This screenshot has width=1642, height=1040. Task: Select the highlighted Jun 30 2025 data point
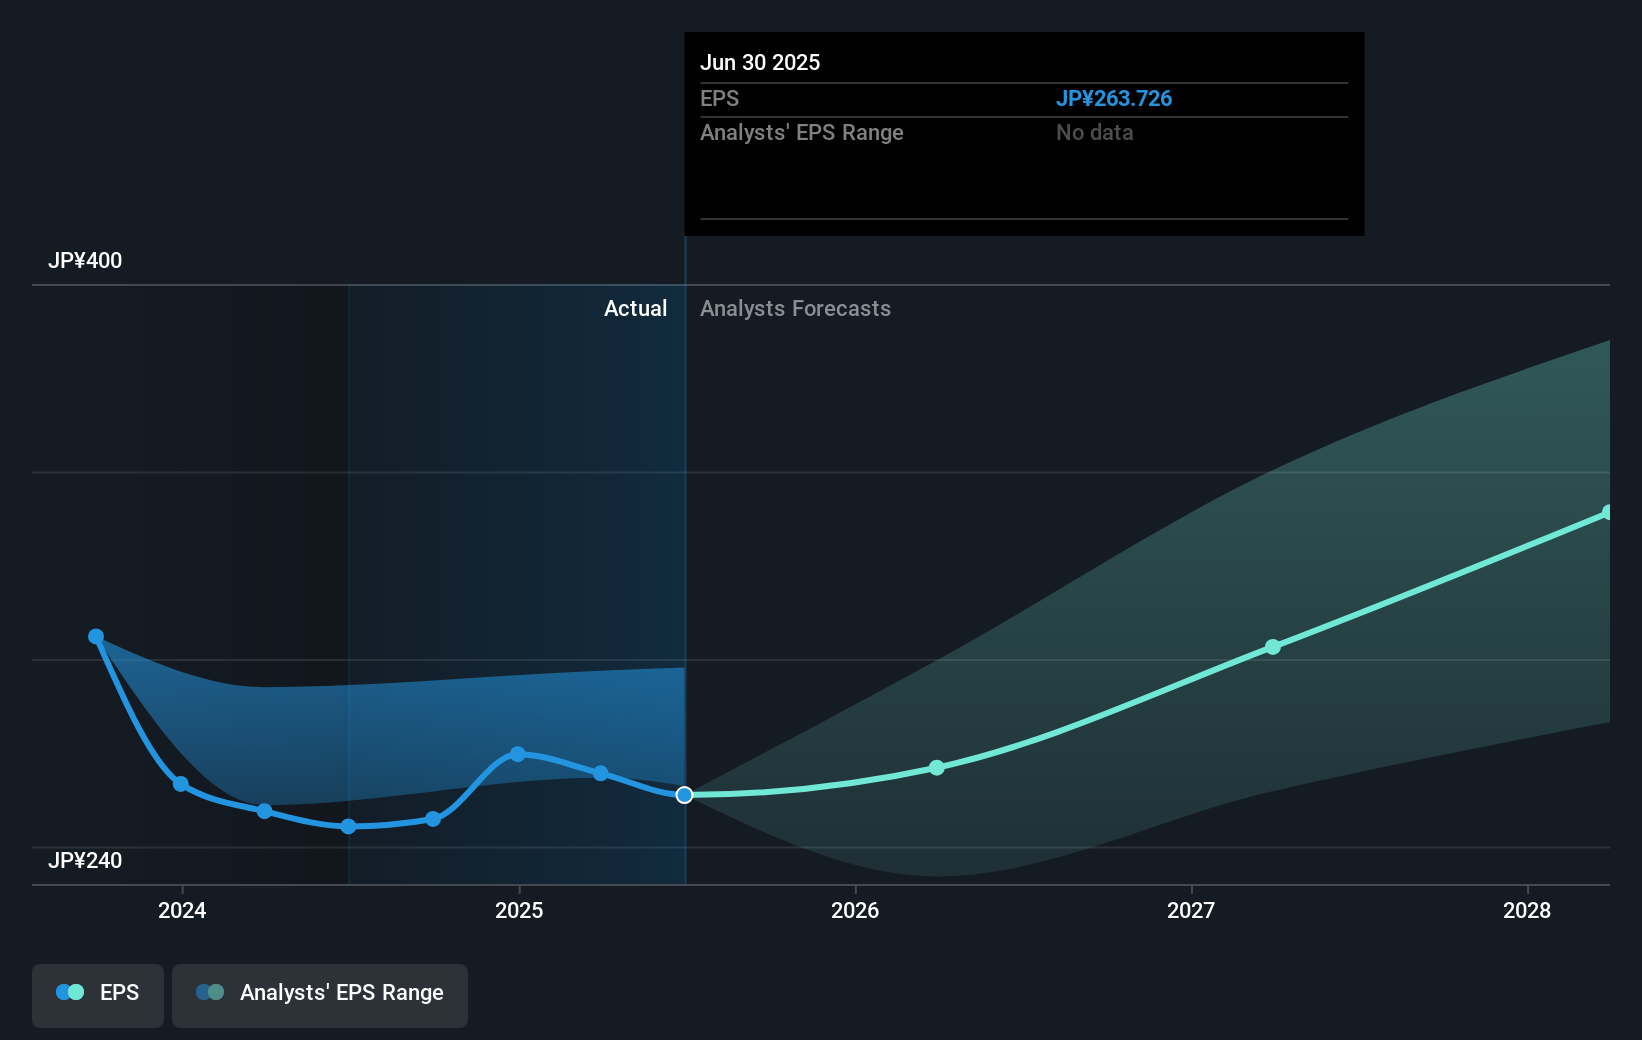[x=685, y=795]
